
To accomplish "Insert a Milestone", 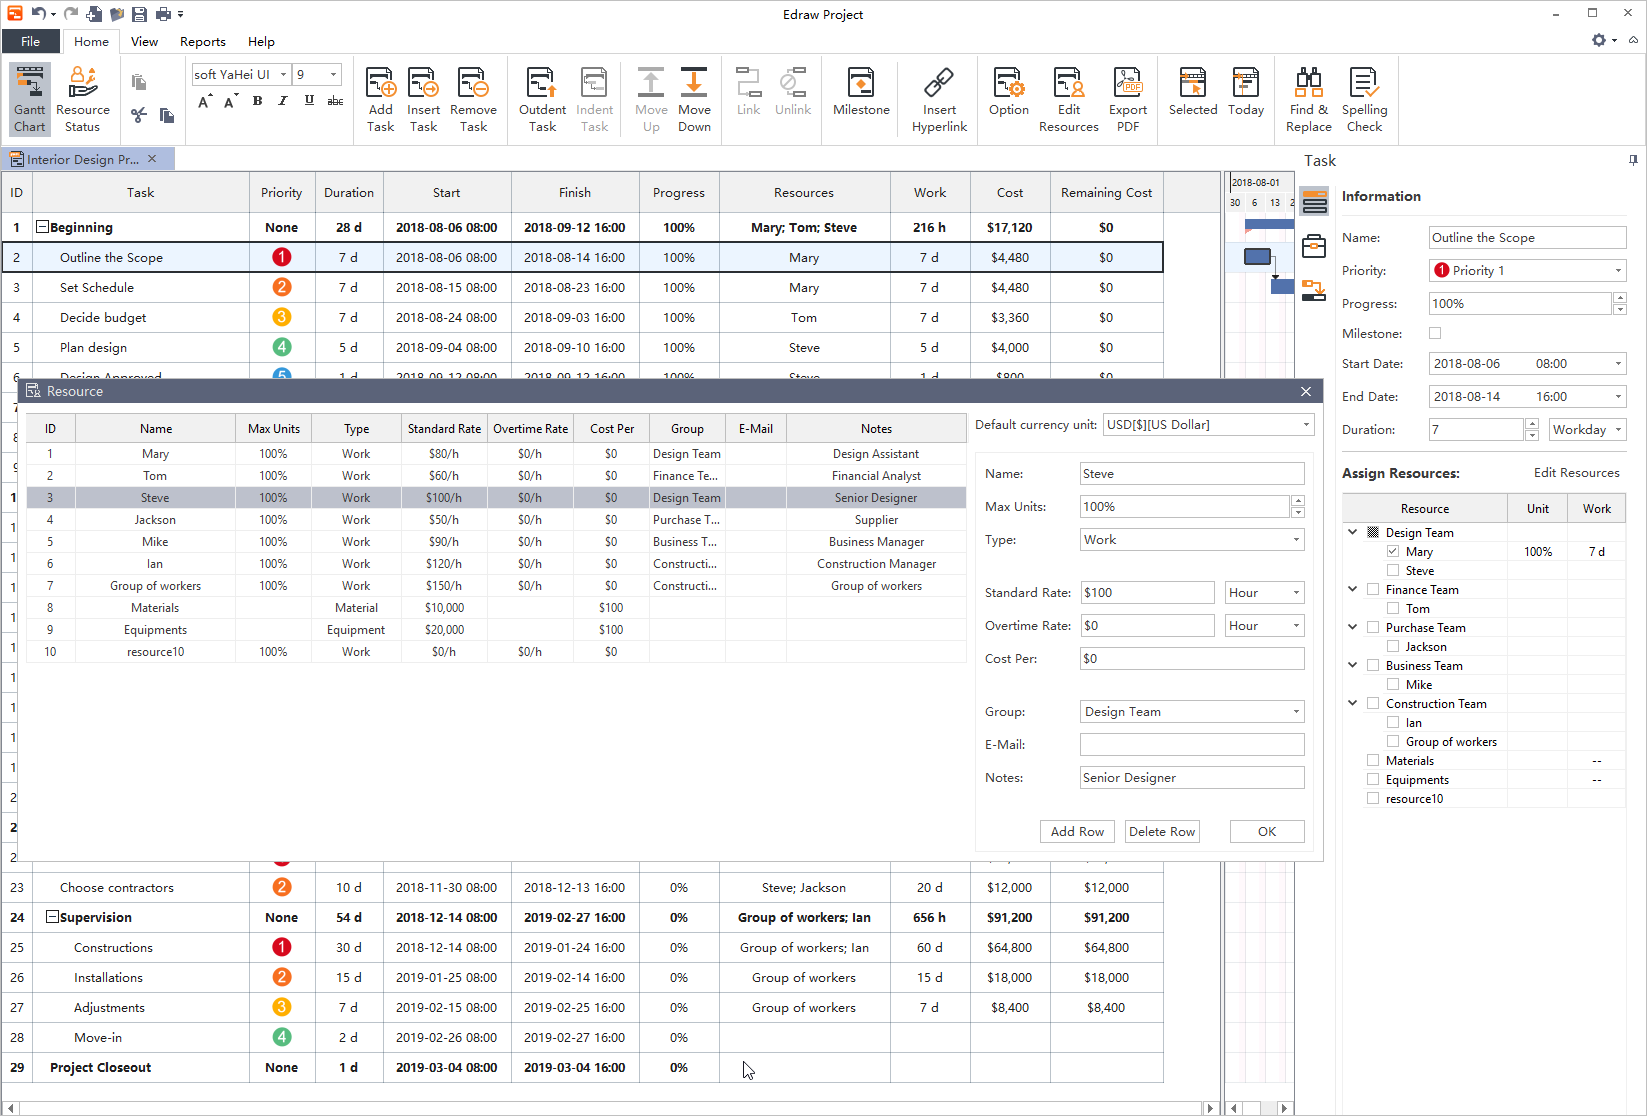I will tap(861, 92).
